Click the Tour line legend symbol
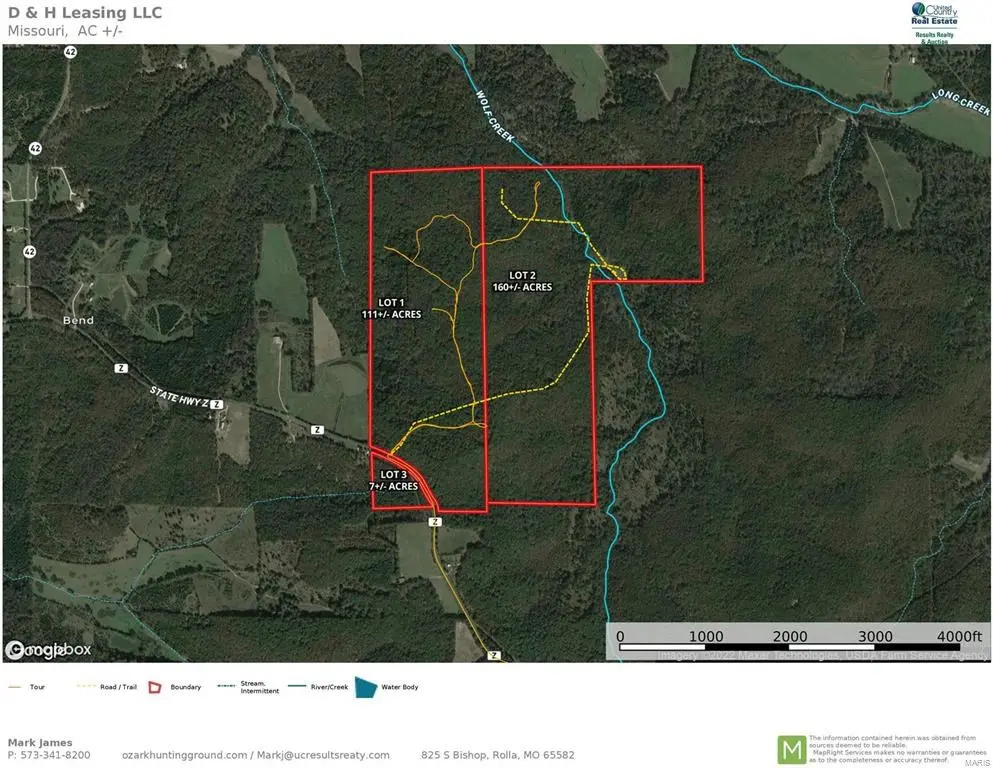 click(15, 687)
